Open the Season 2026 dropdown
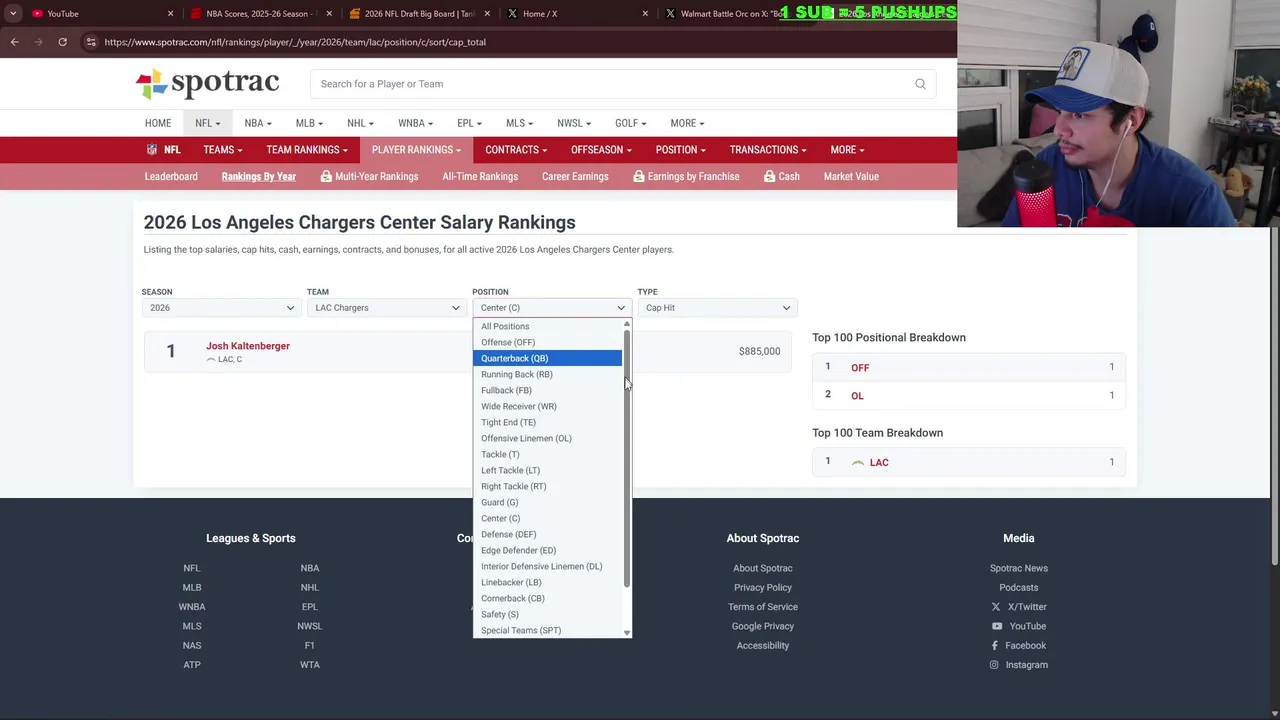Screen dimensions: 1280x720 click(x=221, y=308)
